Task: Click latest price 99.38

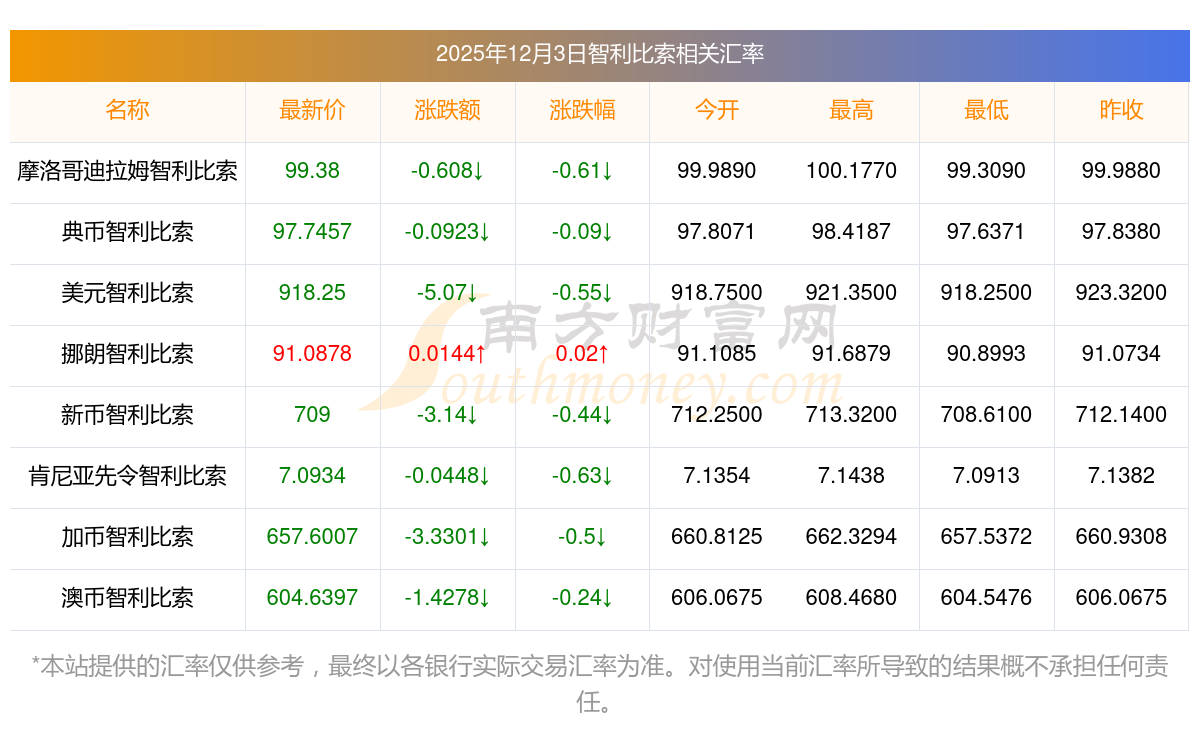Action: click(x=312, y=171)
